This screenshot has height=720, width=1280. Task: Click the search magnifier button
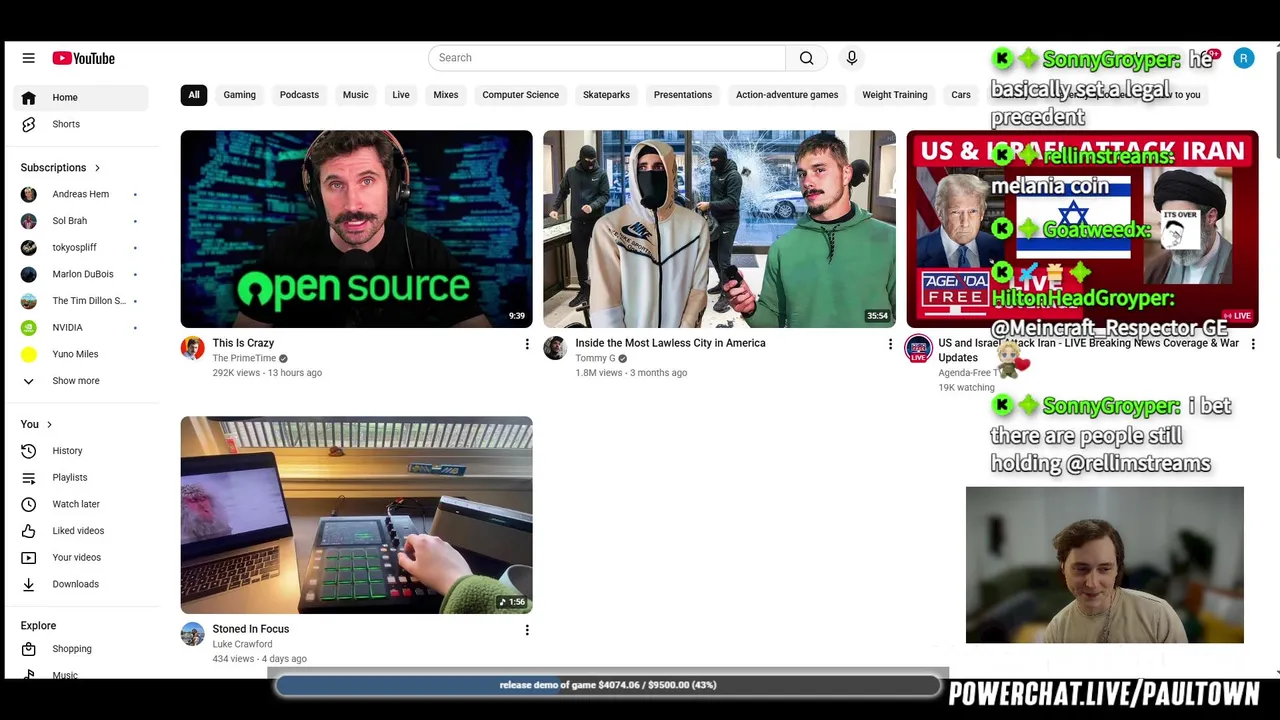806,58
